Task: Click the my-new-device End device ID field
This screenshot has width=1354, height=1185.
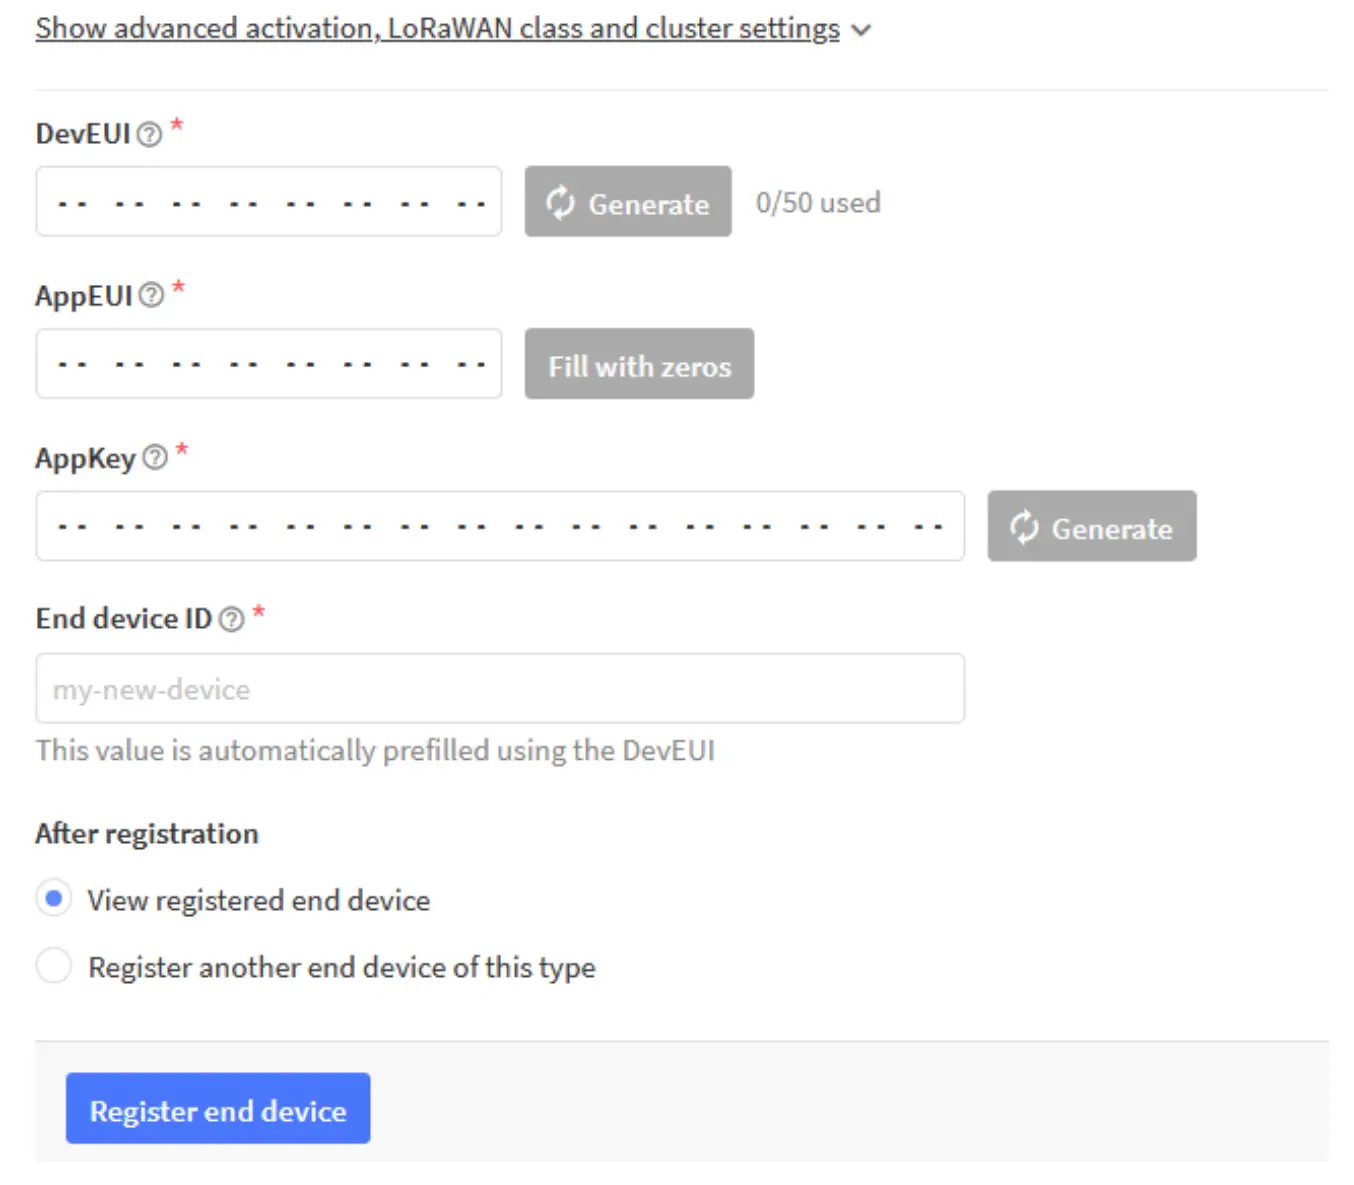Action: point(500,688)
